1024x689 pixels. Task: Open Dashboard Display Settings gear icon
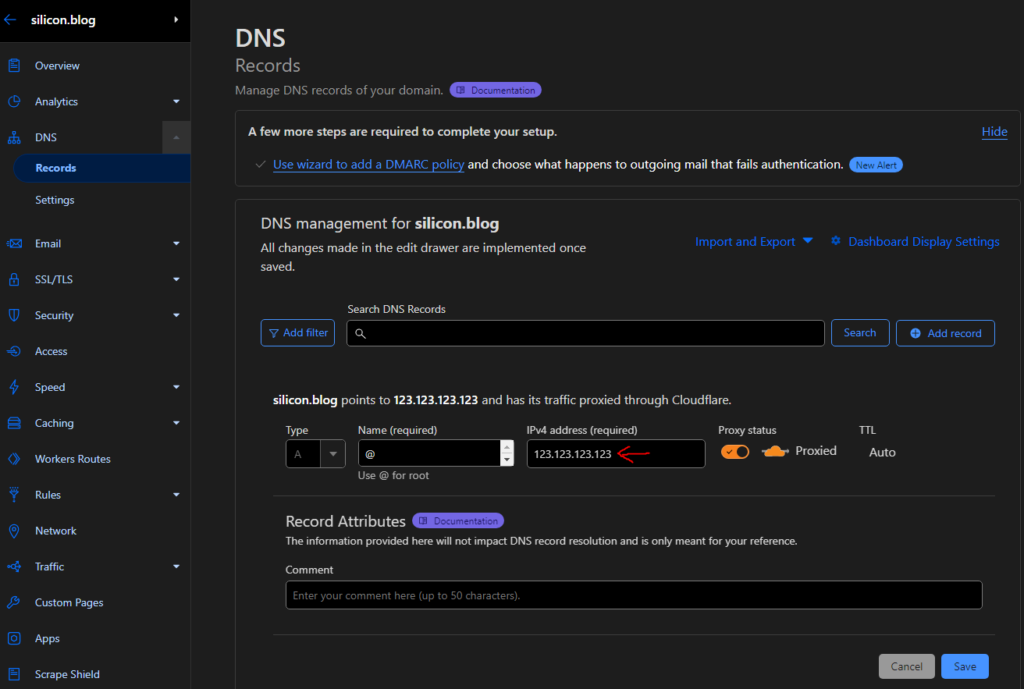click(836, 241)
